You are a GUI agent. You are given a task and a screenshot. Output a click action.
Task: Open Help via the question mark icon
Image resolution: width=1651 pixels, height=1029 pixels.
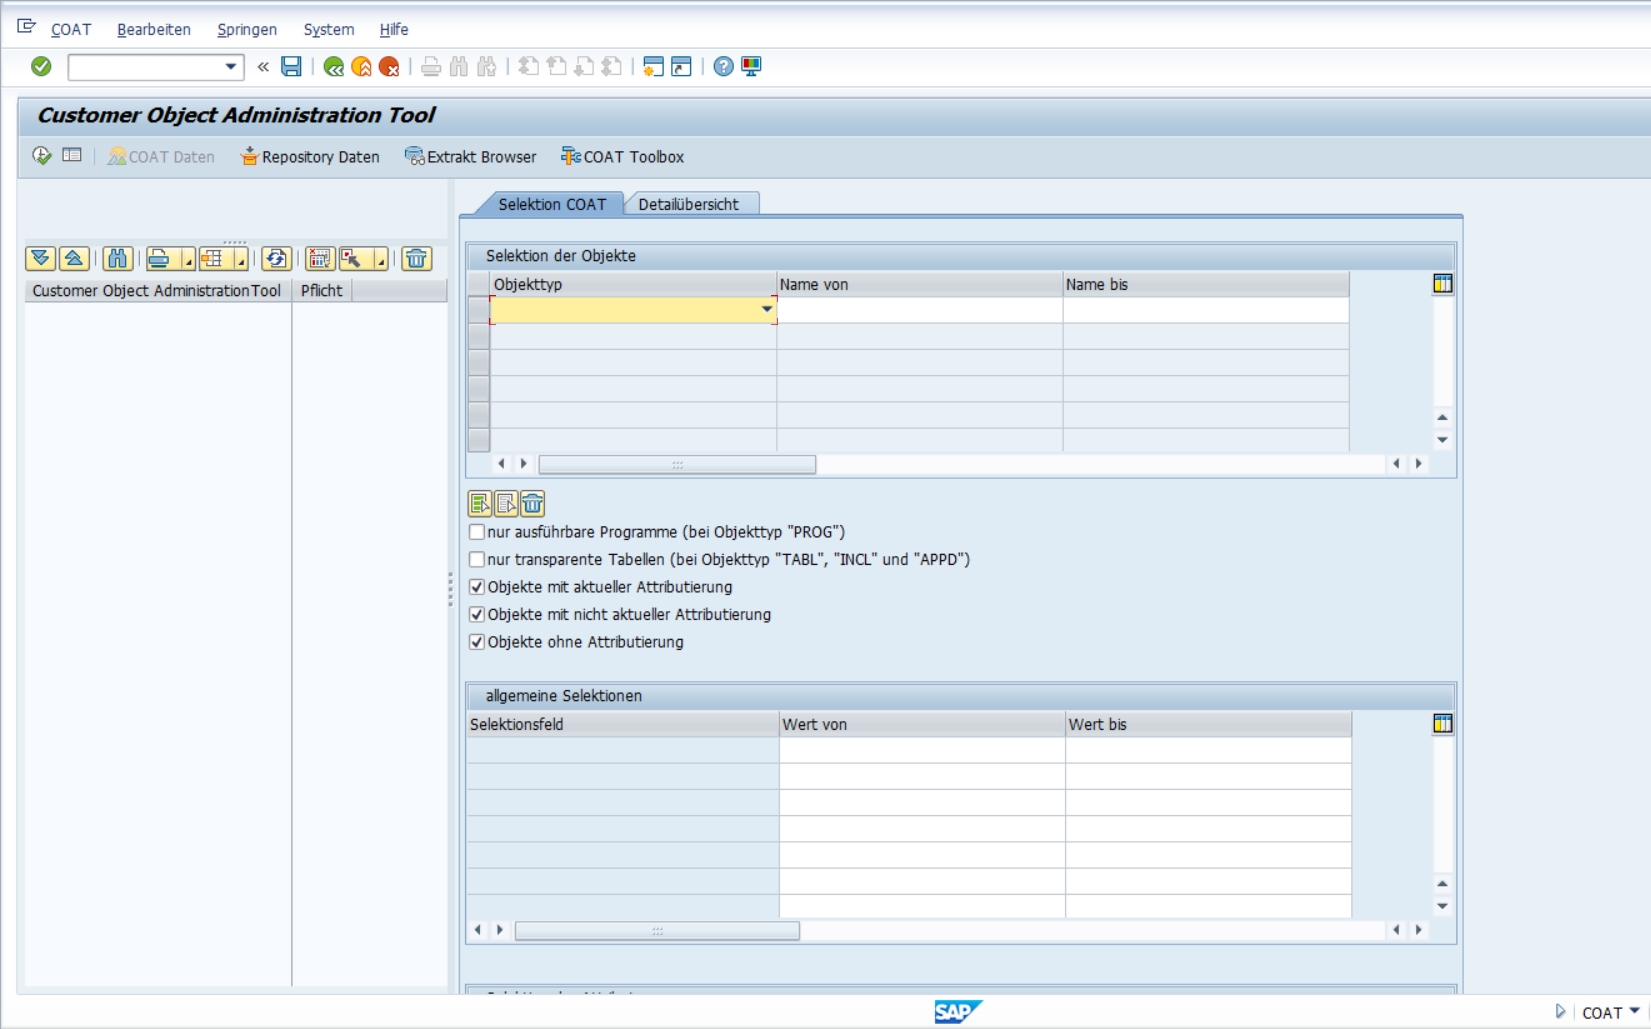tap(723, 67)
